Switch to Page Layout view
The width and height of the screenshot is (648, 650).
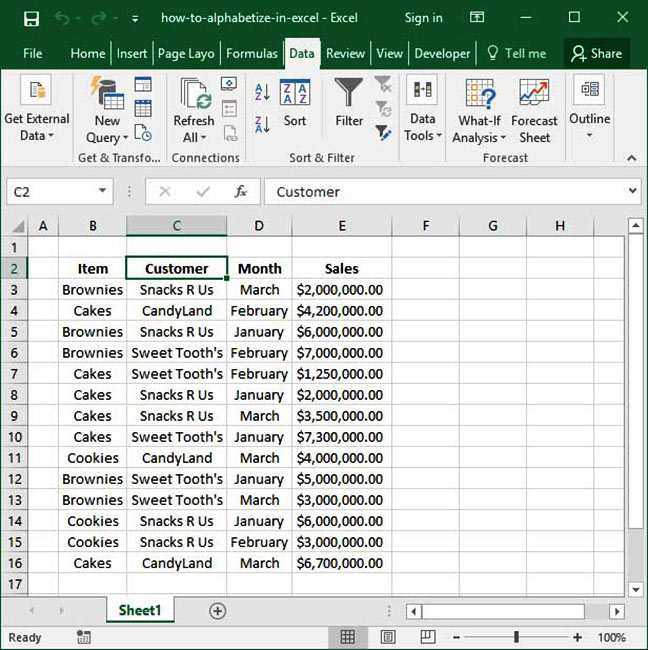pos(386,637)
